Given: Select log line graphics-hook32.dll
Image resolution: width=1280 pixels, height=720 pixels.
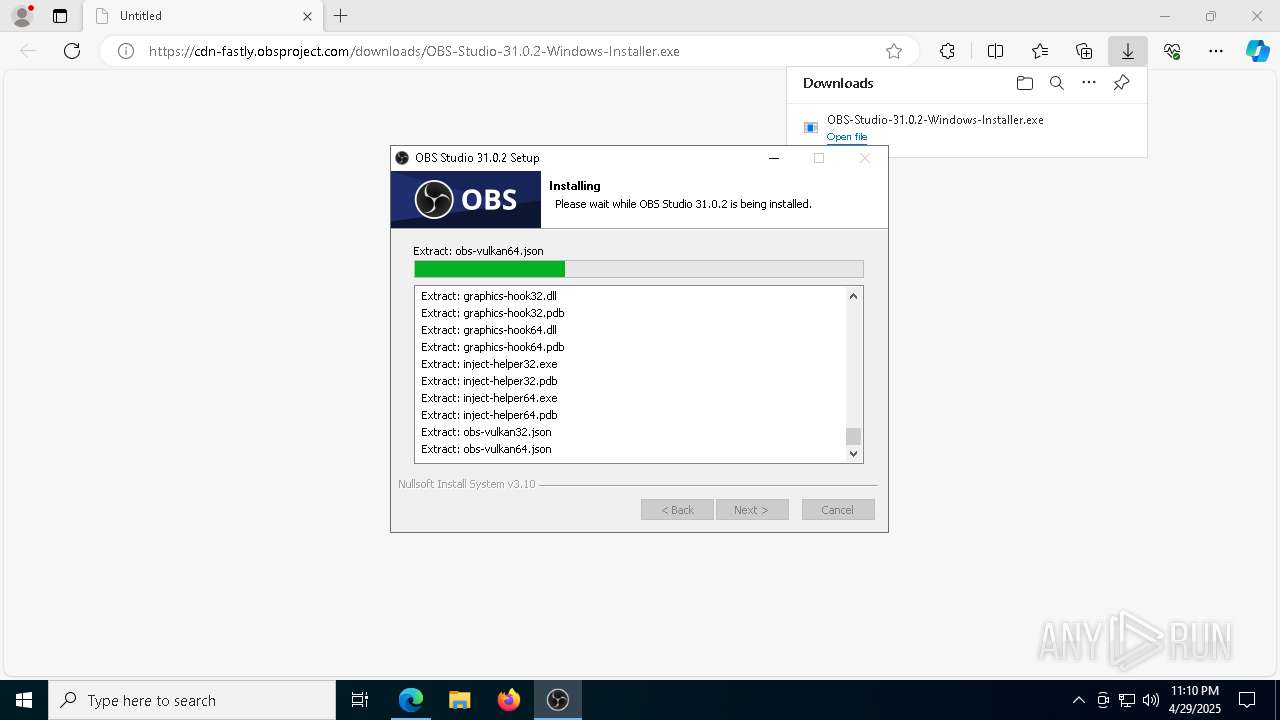Looking at the screenshot, I should (x=489, y=296).
